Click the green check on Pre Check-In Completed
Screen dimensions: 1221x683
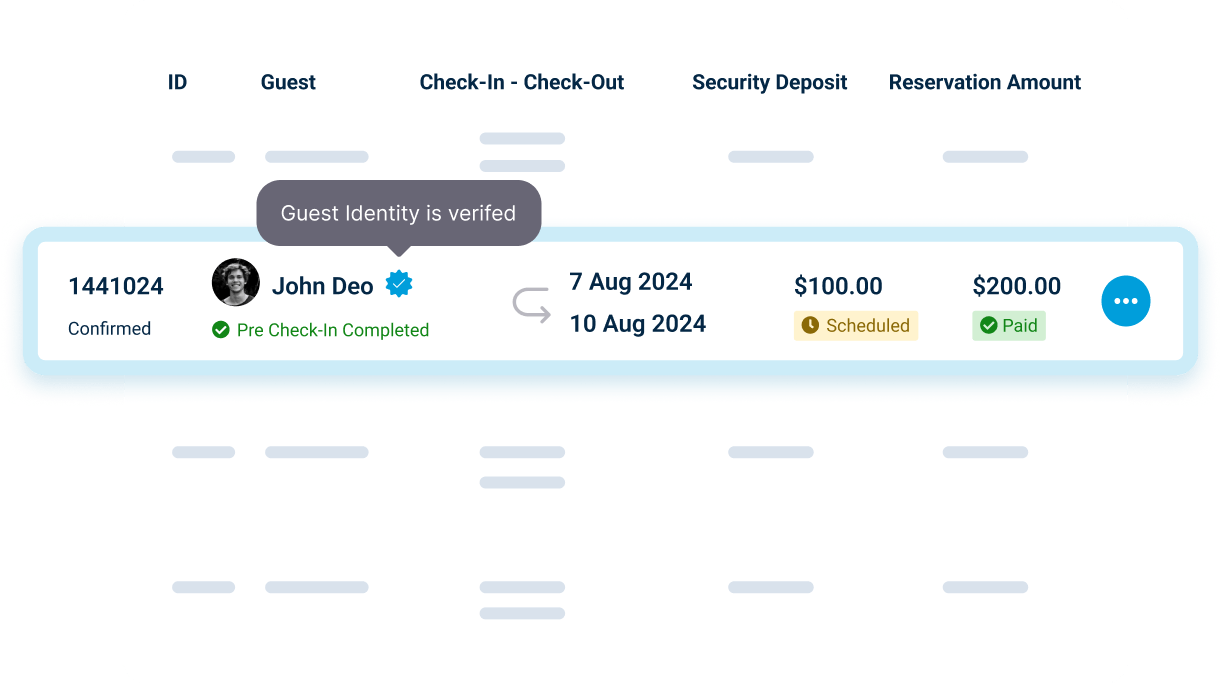(221, 328)
